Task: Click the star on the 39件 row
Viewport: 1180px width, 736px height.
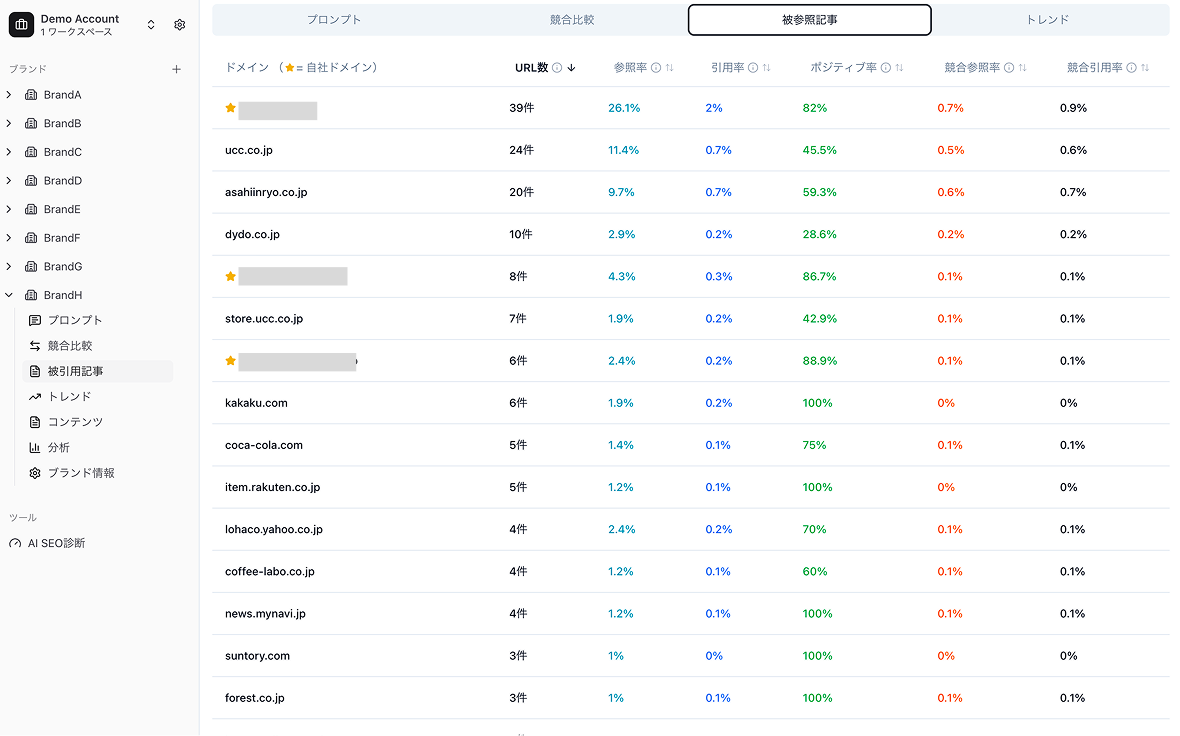Action: tap(230, 108)
